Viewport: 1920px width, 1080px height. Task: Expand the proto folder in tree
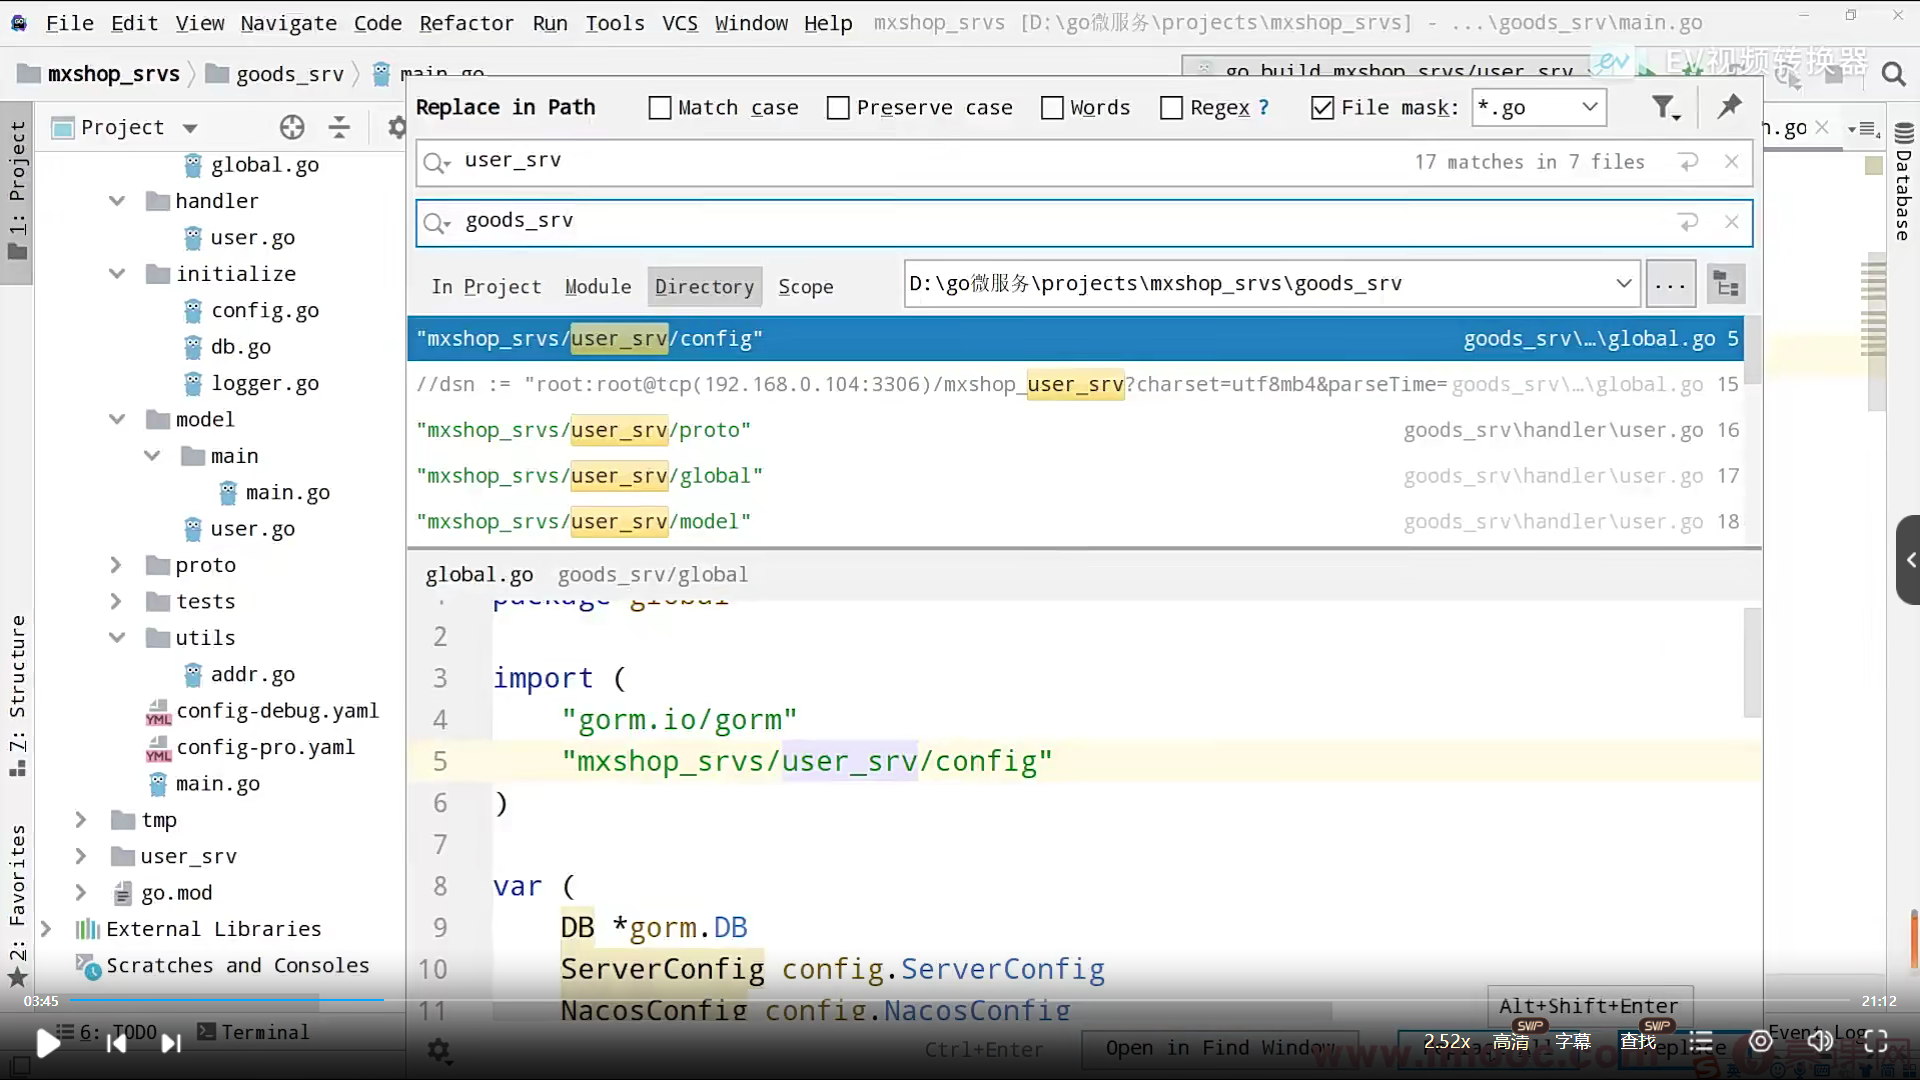click(x=116, y=565)
